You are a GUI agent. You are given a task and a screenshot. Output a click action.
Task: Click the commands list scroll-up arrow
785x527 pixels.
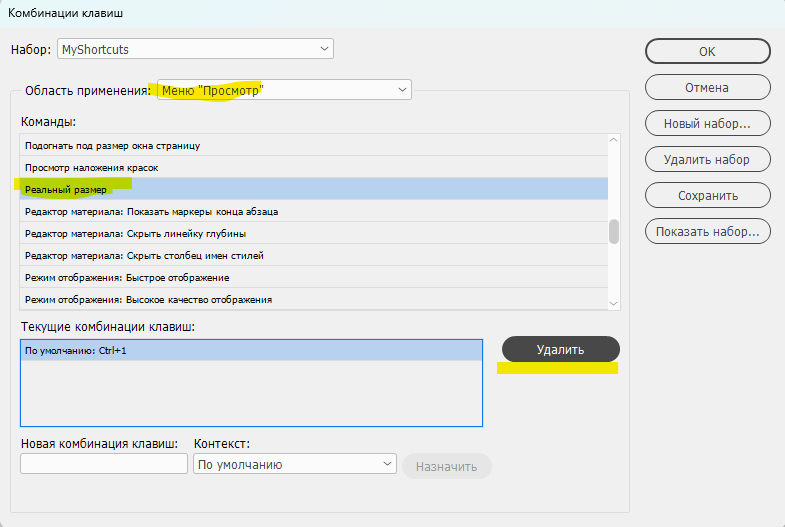pyautogui.click(x=614, y=140)
